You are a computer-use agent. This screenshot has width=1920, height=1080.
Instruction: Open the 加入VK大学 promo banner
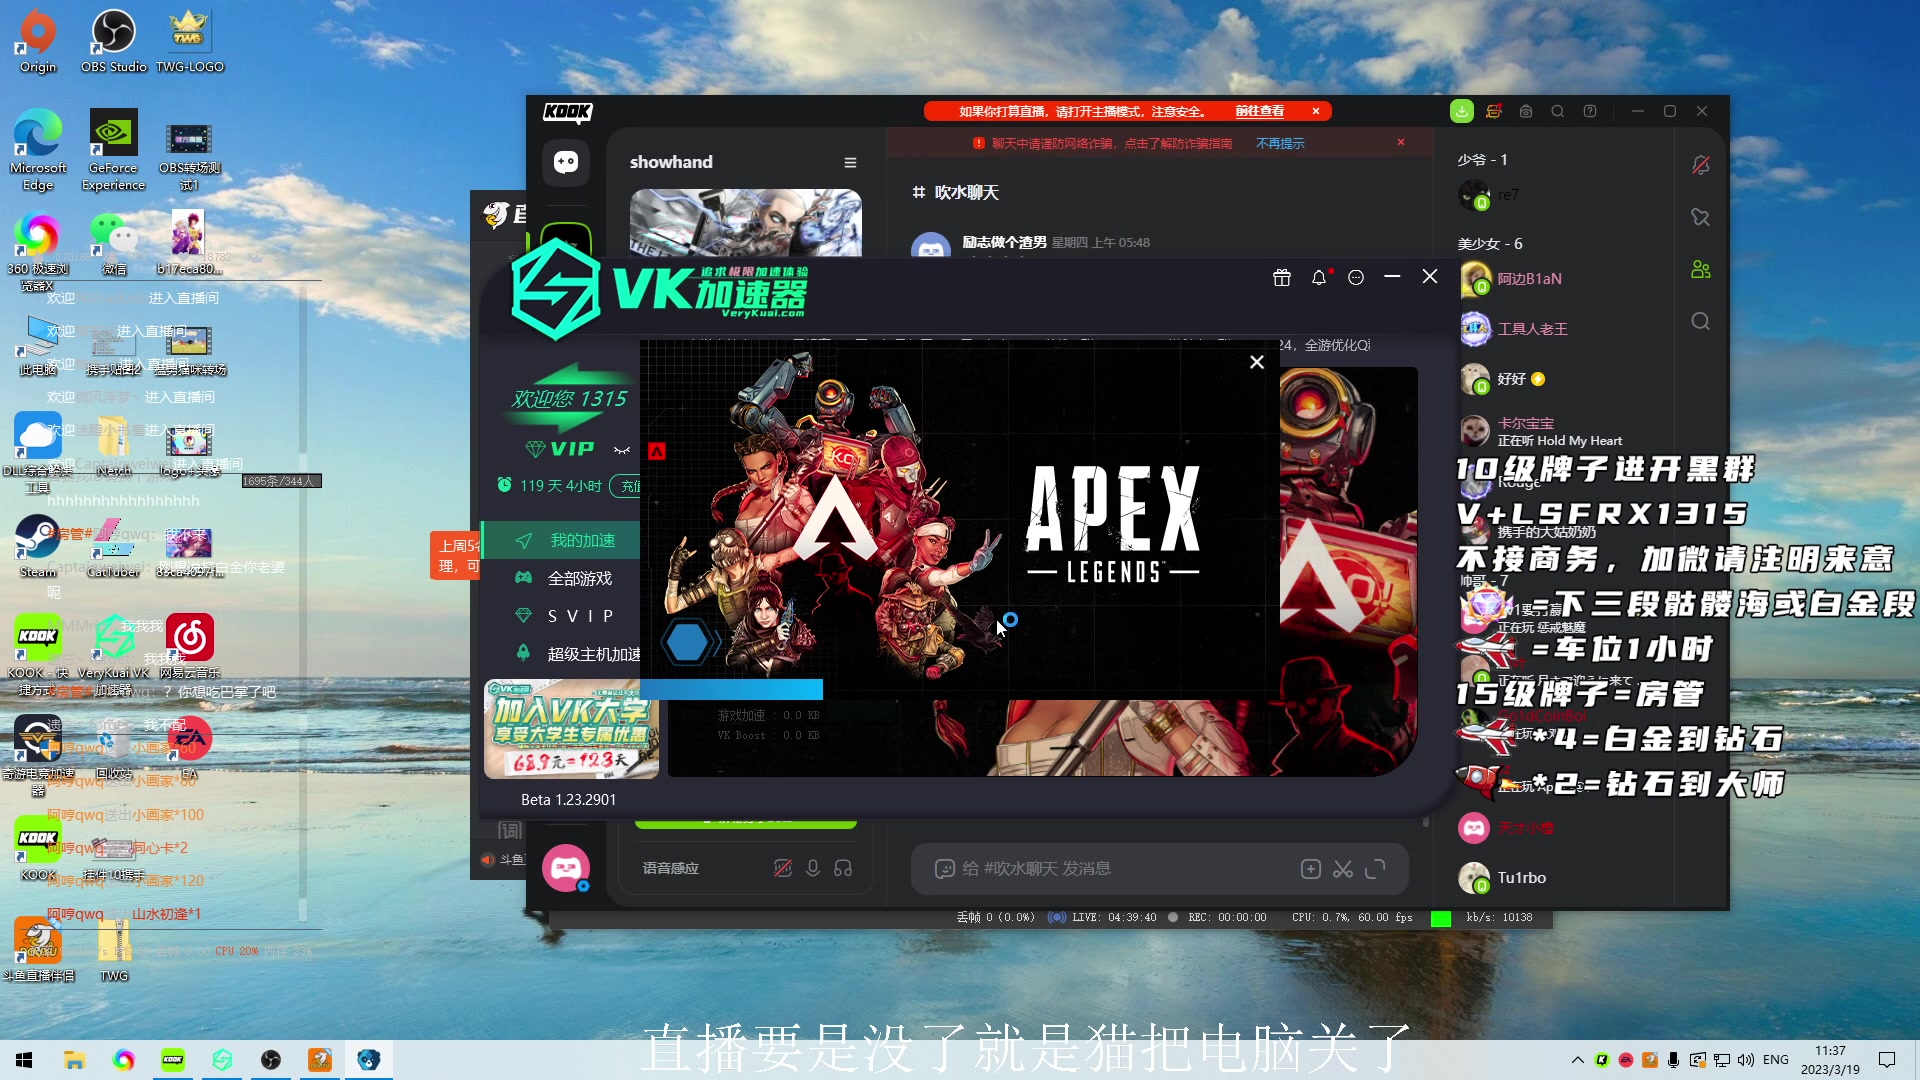tap(571, 729)
